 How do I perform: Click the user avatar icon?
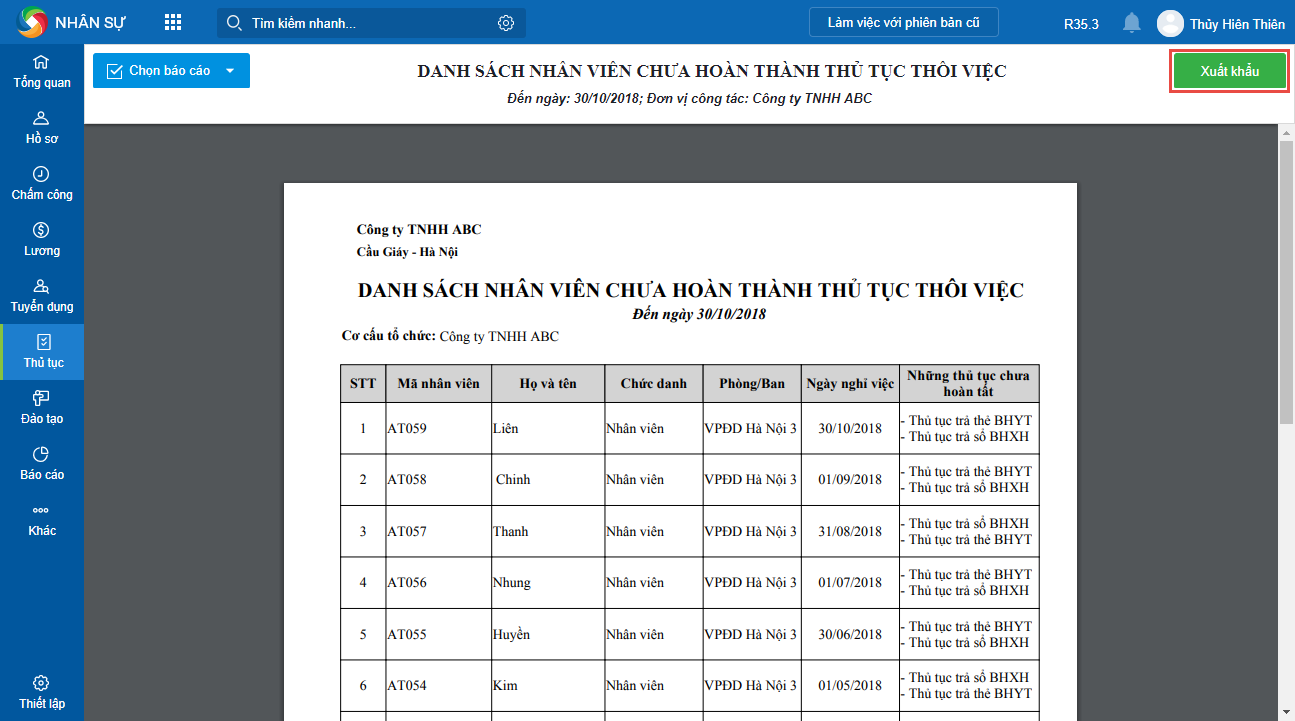1169,23
